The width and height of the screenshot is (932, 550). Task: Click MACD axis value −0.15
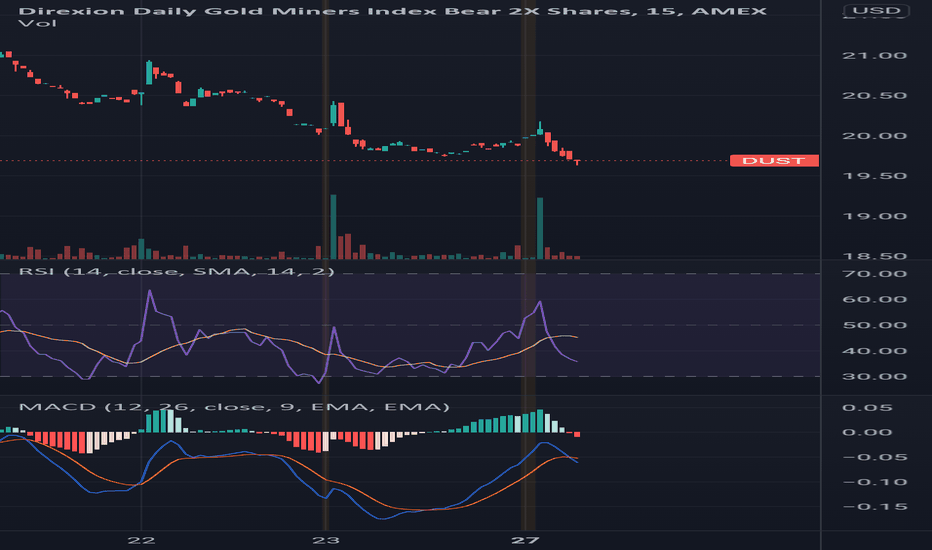point(874,507)
